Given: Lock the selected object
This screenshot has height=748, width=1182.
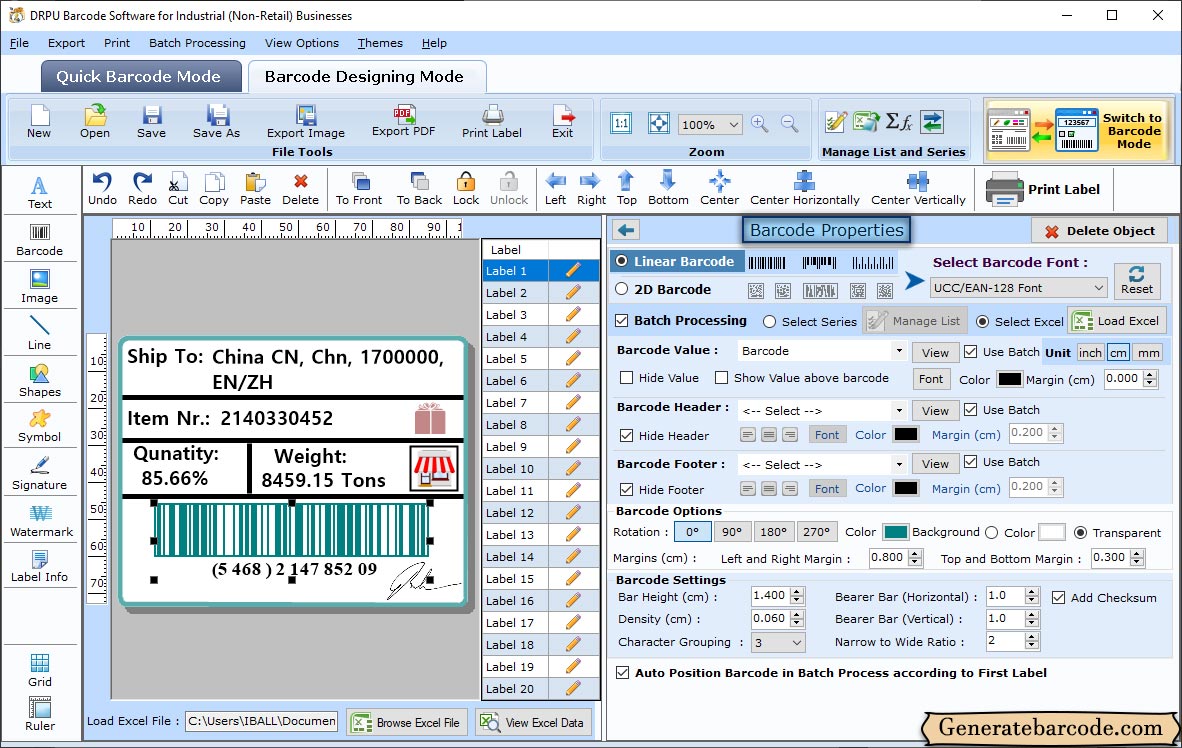Looking at the screenshot, I should tap(466, 189).
